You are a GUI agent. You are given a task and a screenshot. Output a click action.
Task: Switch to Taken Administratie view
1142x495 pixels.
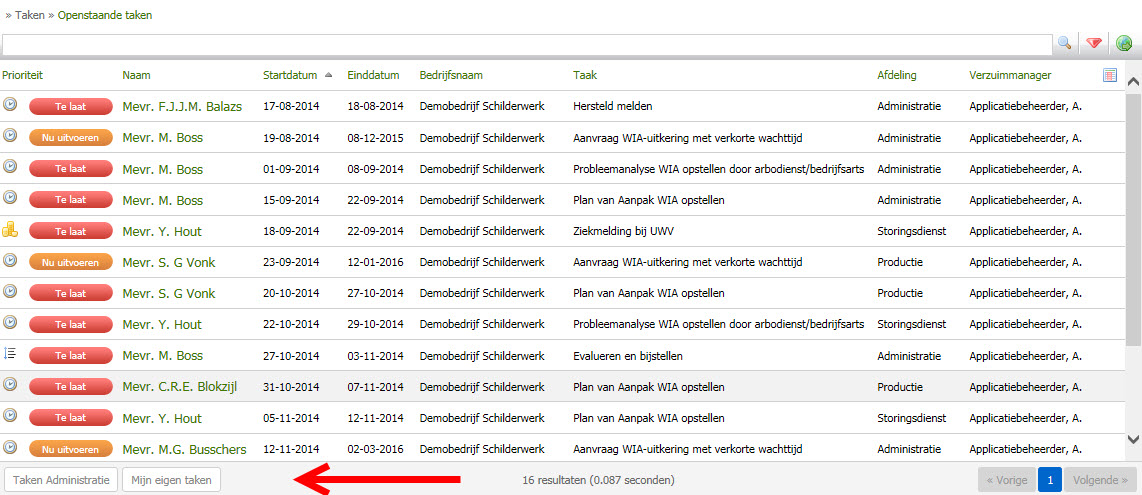pos(61,480)
